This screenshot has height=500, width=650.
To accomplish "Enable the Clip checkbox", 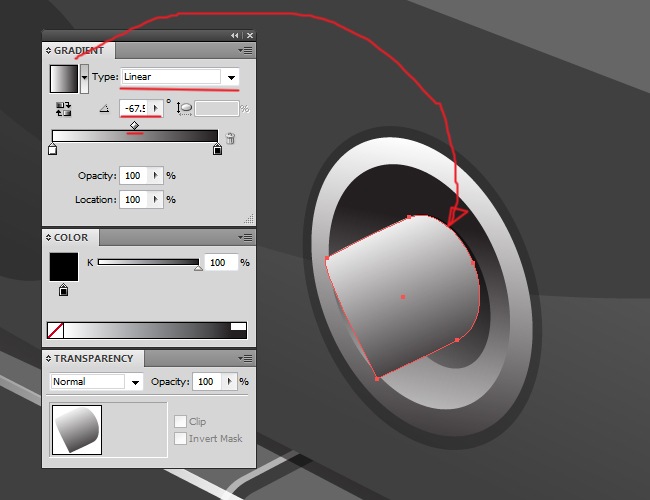I will pyautogui.click(x=180, y=422).
